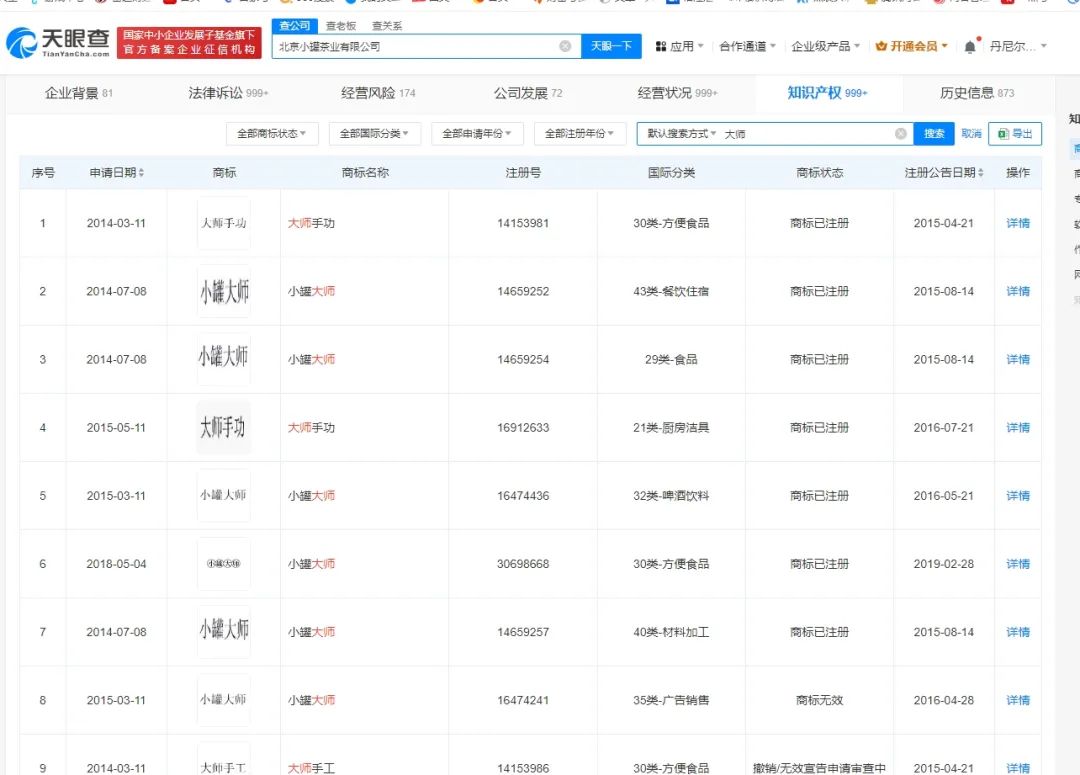This screenshot has height=775, width=1080.
Task: Open the notification bell
Action: pos(970,46)
